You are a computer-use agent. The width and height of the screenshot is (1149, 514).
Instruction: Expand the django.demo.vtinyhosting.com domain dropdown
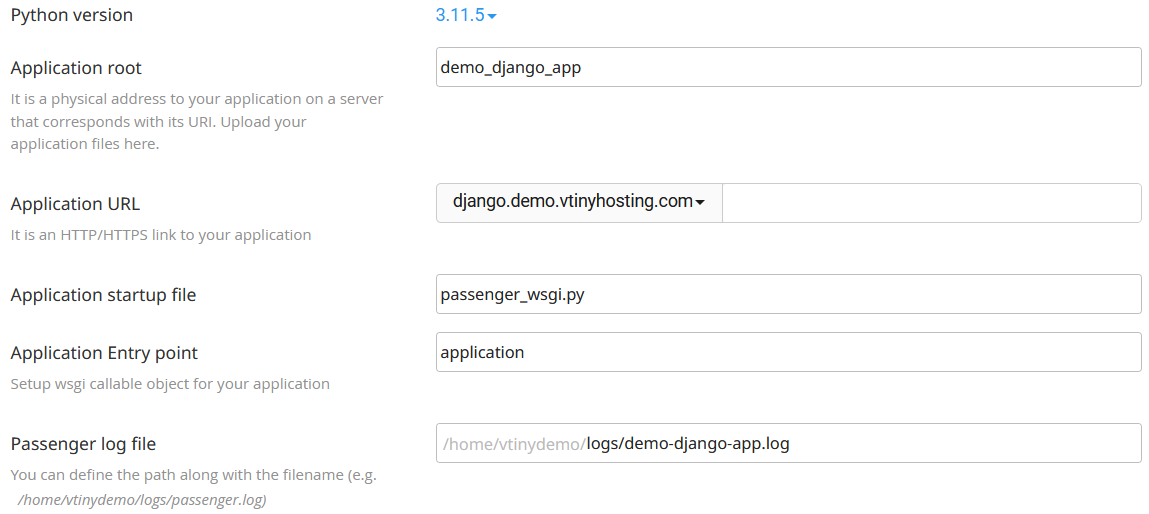point(579,202)
